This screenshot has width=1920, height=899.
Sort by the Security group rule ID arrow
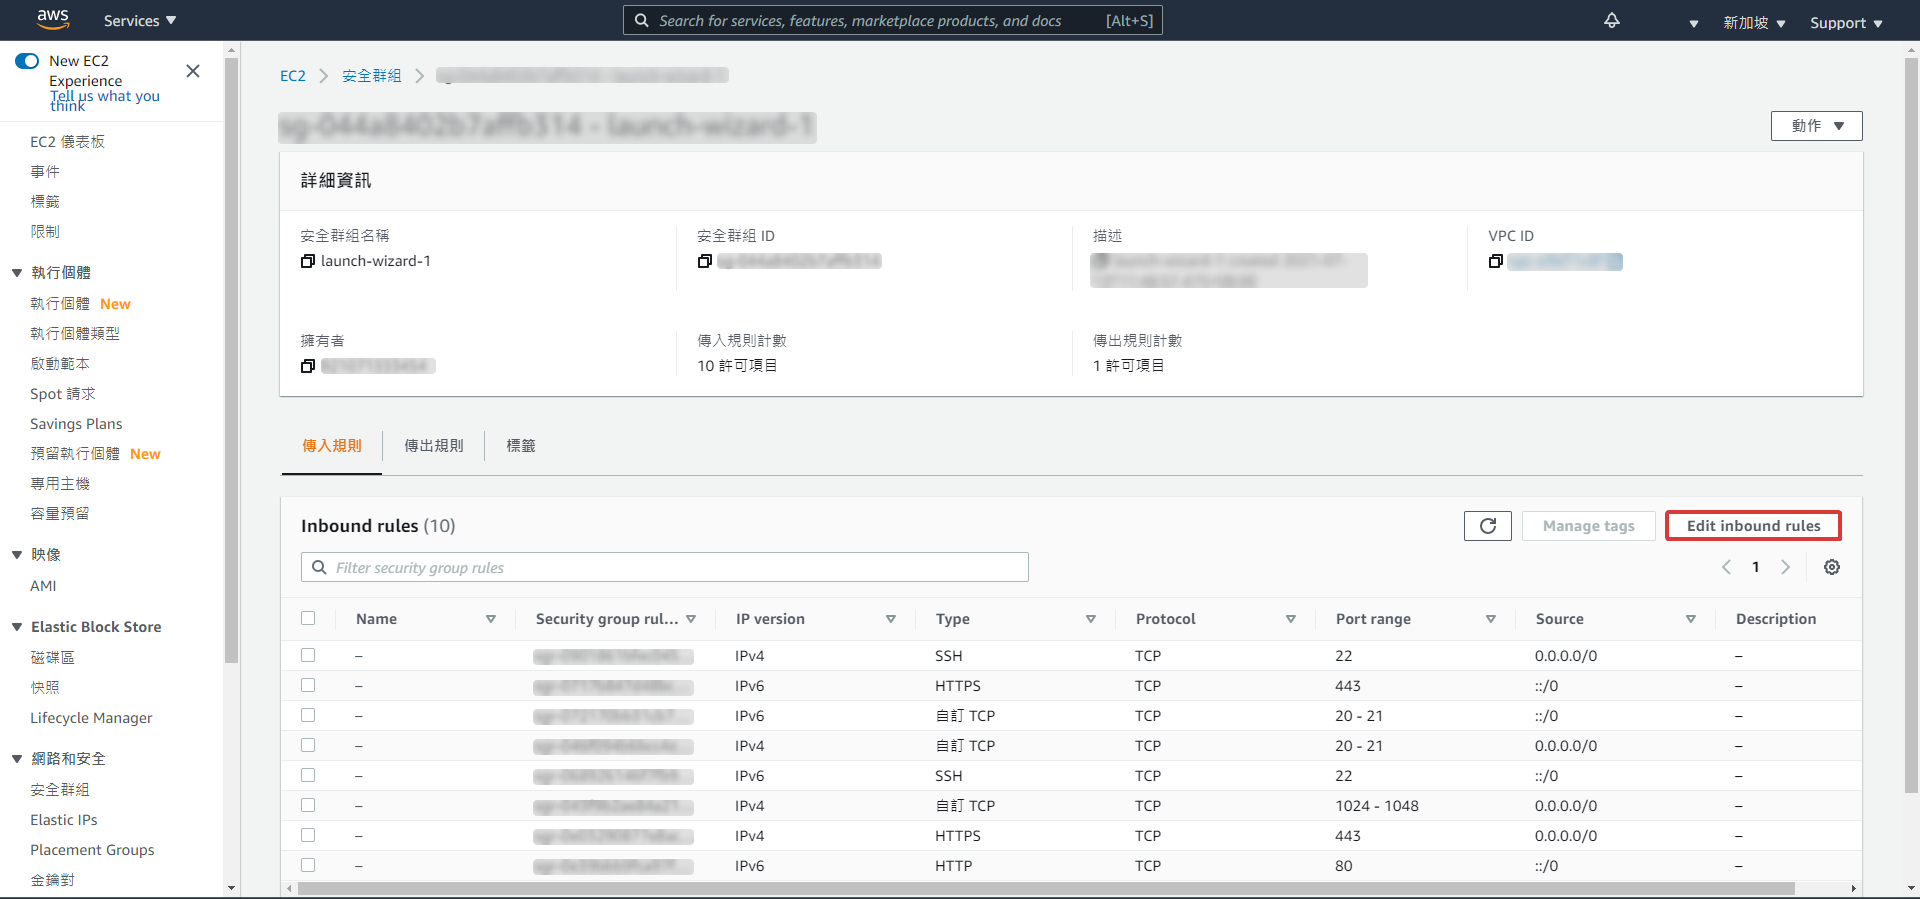click(691, 619)
